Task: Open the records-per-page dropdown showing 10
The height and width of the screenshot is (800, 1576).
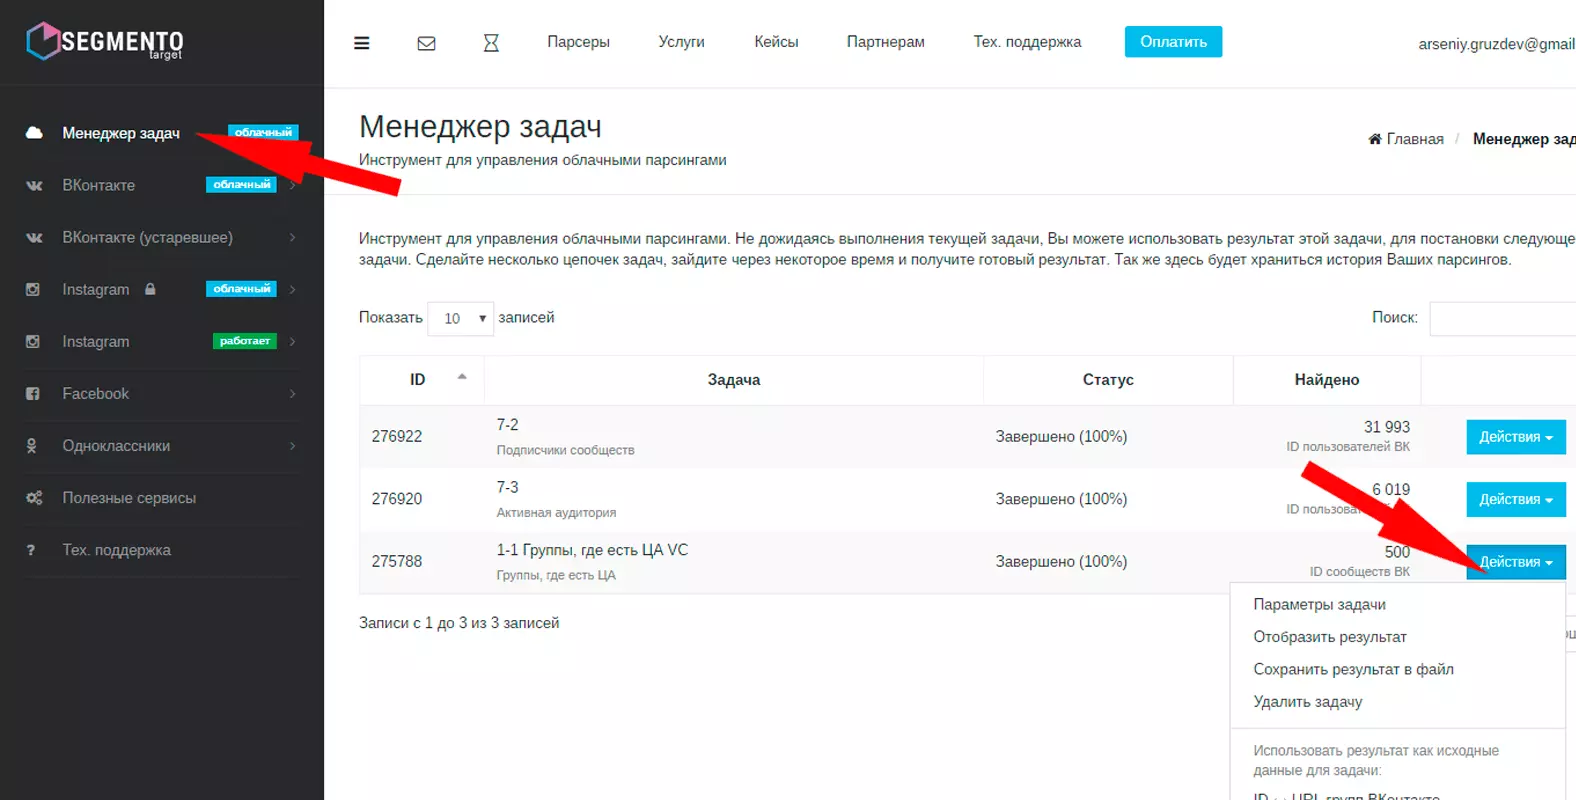Action: 461,318
